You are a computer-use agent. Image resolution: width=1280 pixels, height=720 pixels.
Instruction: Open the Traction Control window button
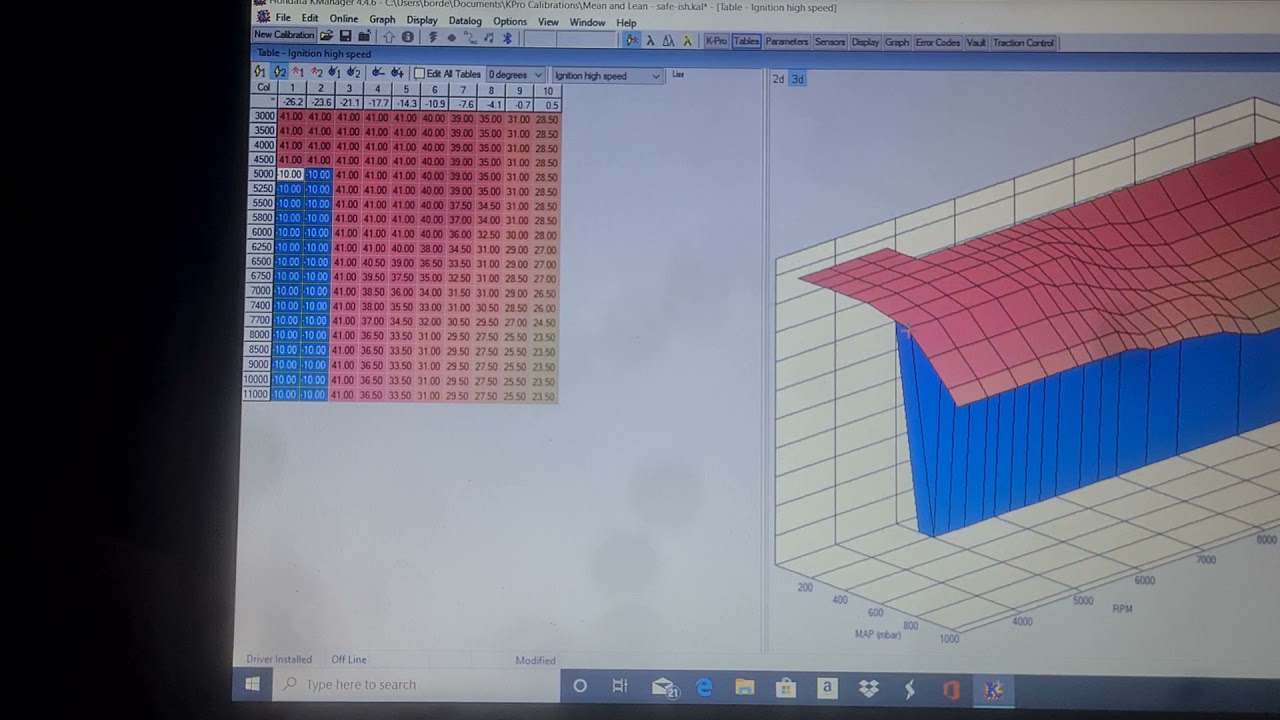tap(1024, 43)
